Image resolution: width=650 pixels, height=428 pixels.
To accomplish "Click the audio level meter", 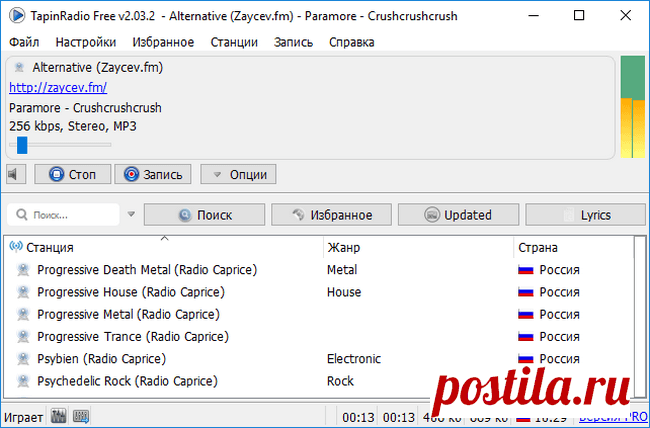I will click(x=633, y=107).
